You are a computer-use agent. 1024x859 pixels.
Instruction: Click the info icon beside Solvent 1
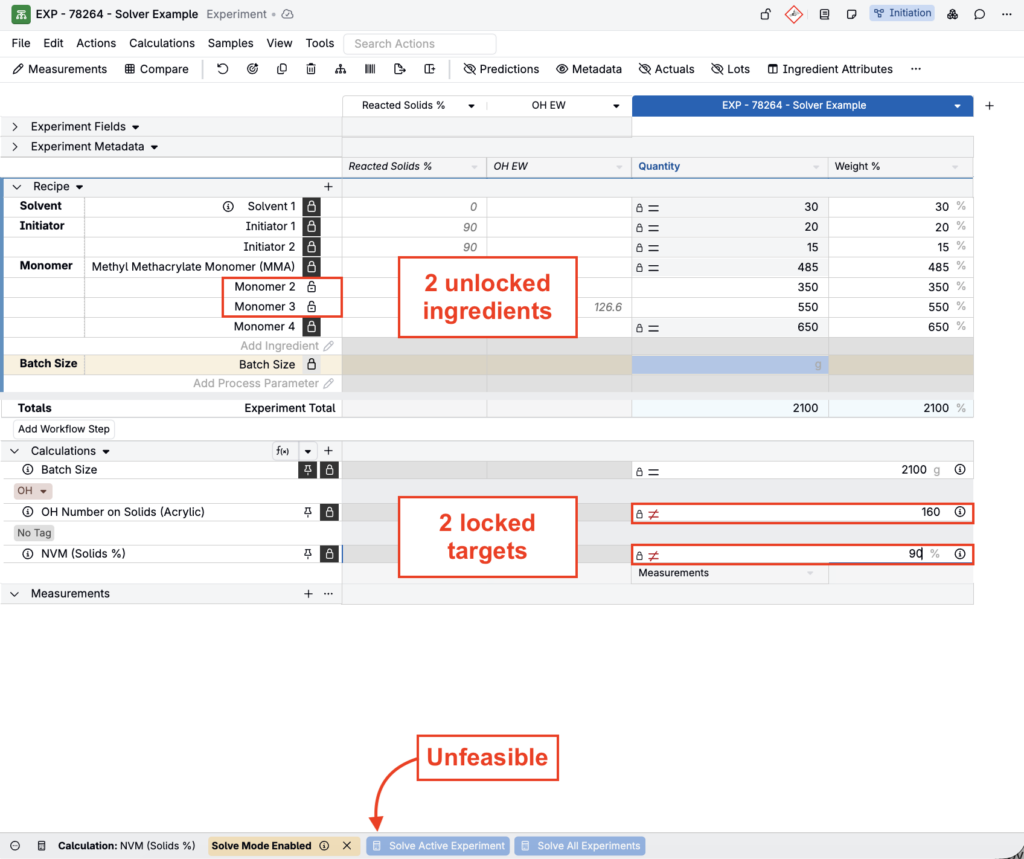coord(228,206)
